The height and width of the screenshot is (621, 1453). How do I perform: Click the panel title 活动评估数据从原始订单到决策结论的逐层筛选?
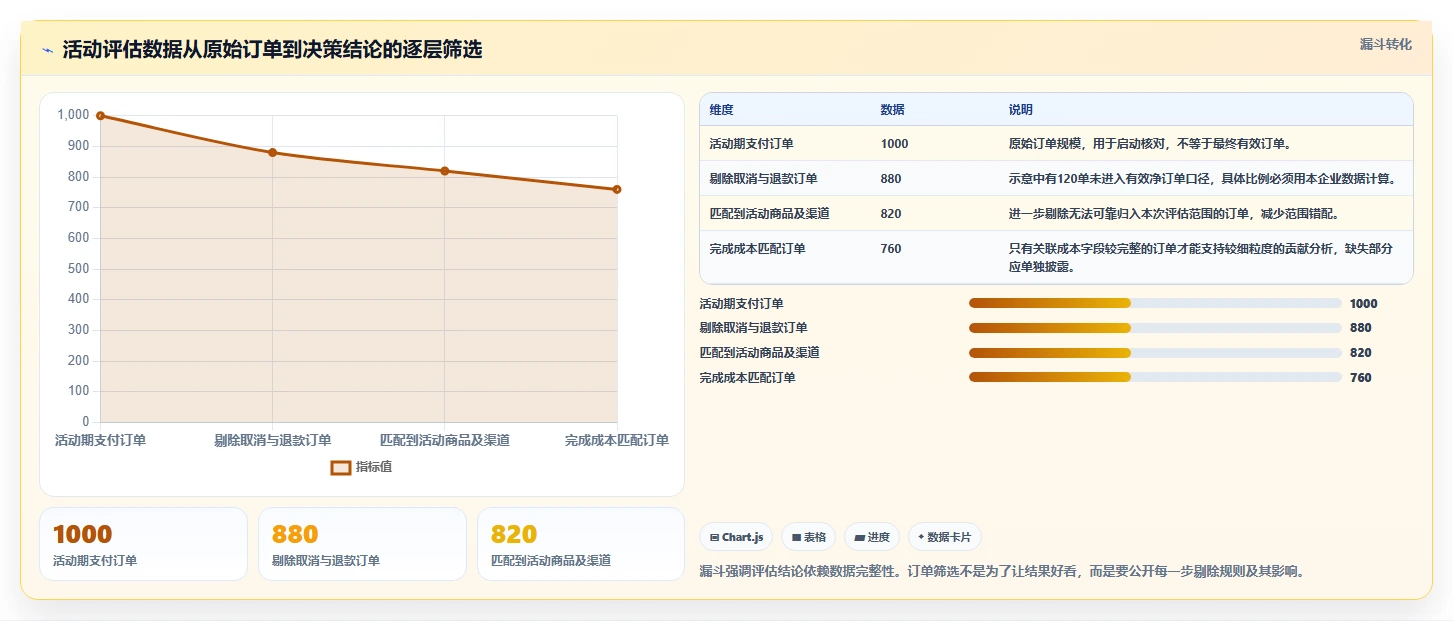(272, 50)
